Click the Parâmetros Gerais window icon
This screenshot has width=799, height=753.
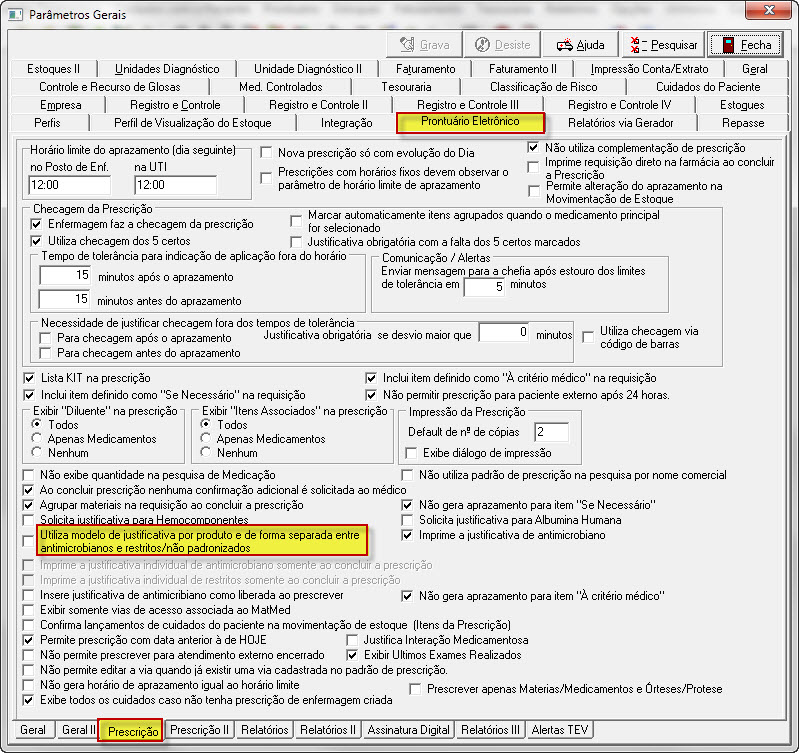15,14
